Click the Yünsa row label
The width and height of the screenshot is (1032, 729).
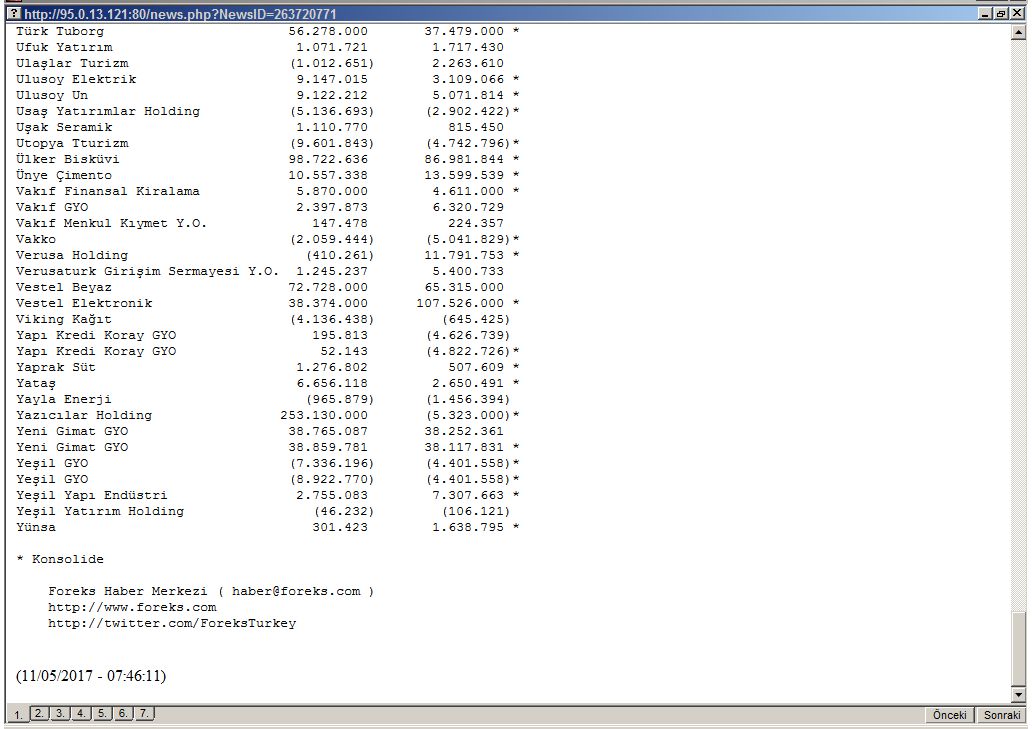[36, 527]
